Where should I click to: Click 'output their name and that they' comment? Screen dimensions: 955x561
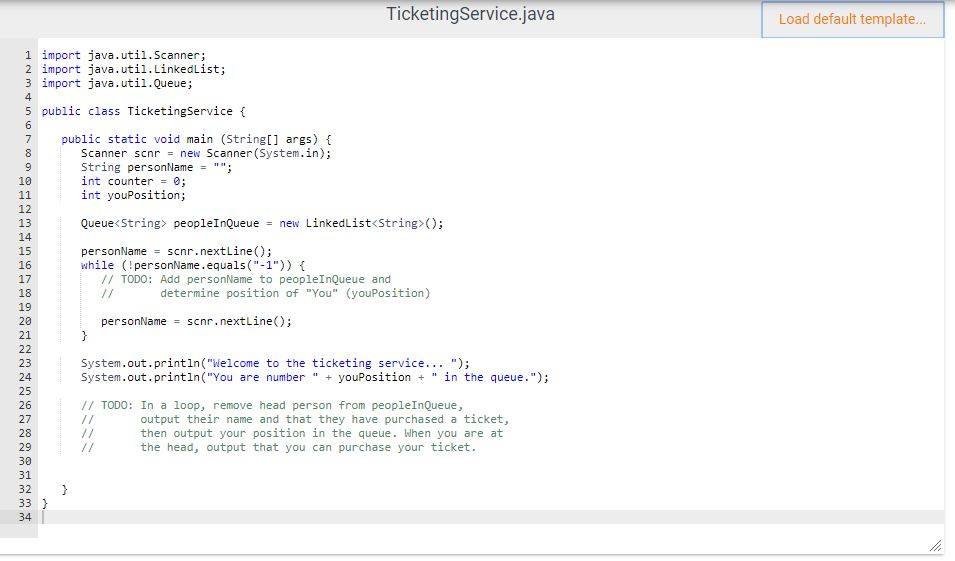pos(295,420)
